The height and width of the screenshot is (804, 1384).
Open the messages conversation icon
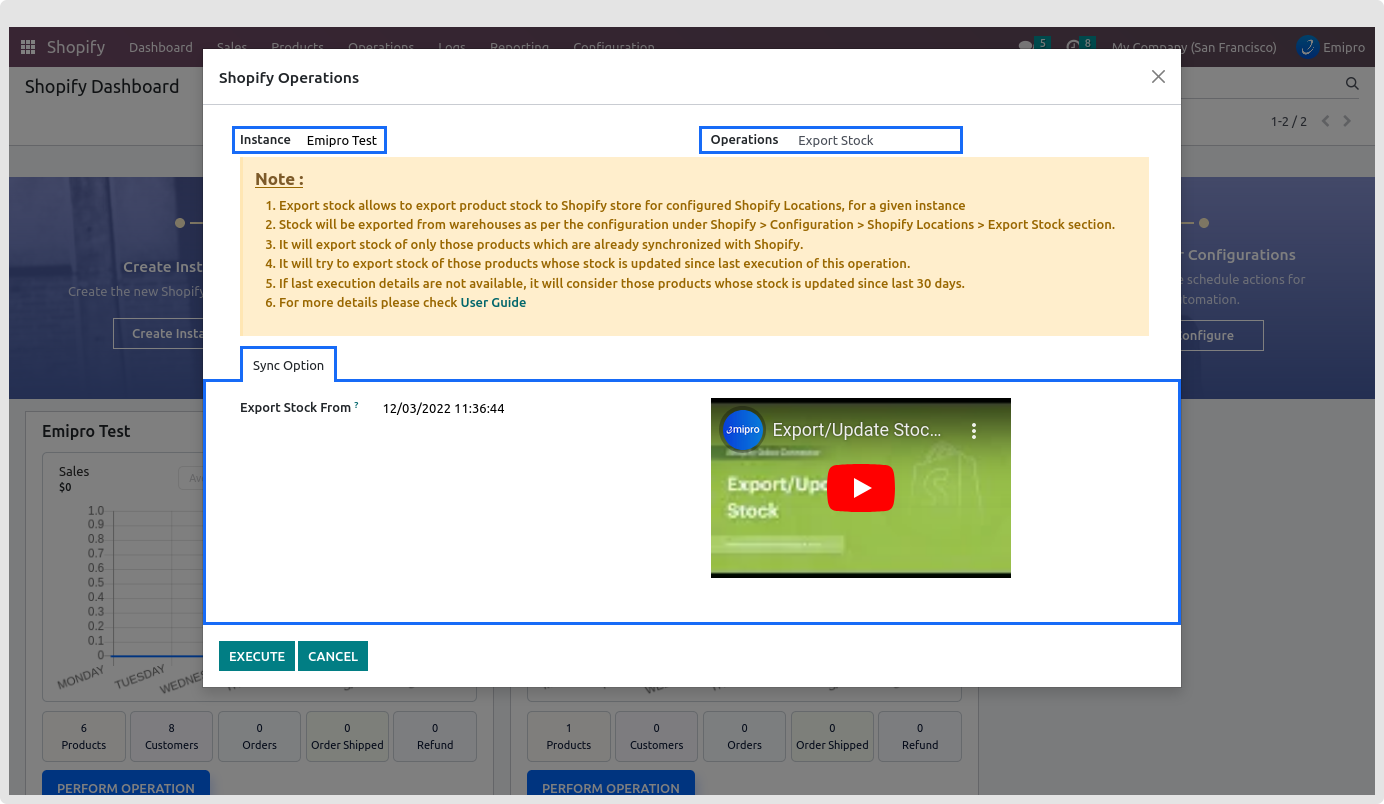[1025, 47]
